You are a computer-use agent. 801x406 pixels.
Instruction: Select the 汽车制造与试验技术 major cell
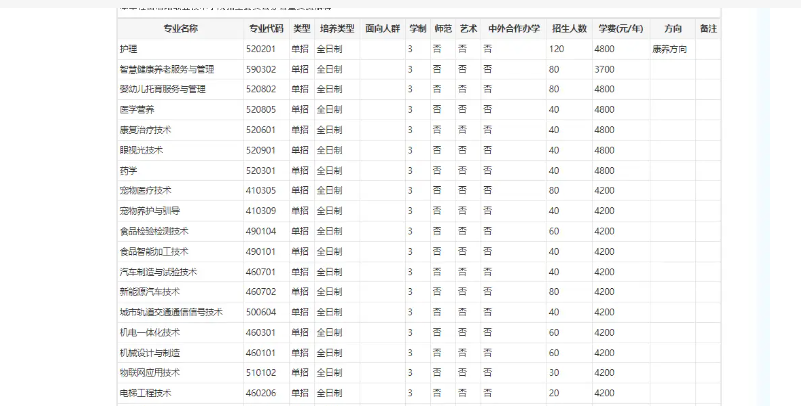click(158, 271)
